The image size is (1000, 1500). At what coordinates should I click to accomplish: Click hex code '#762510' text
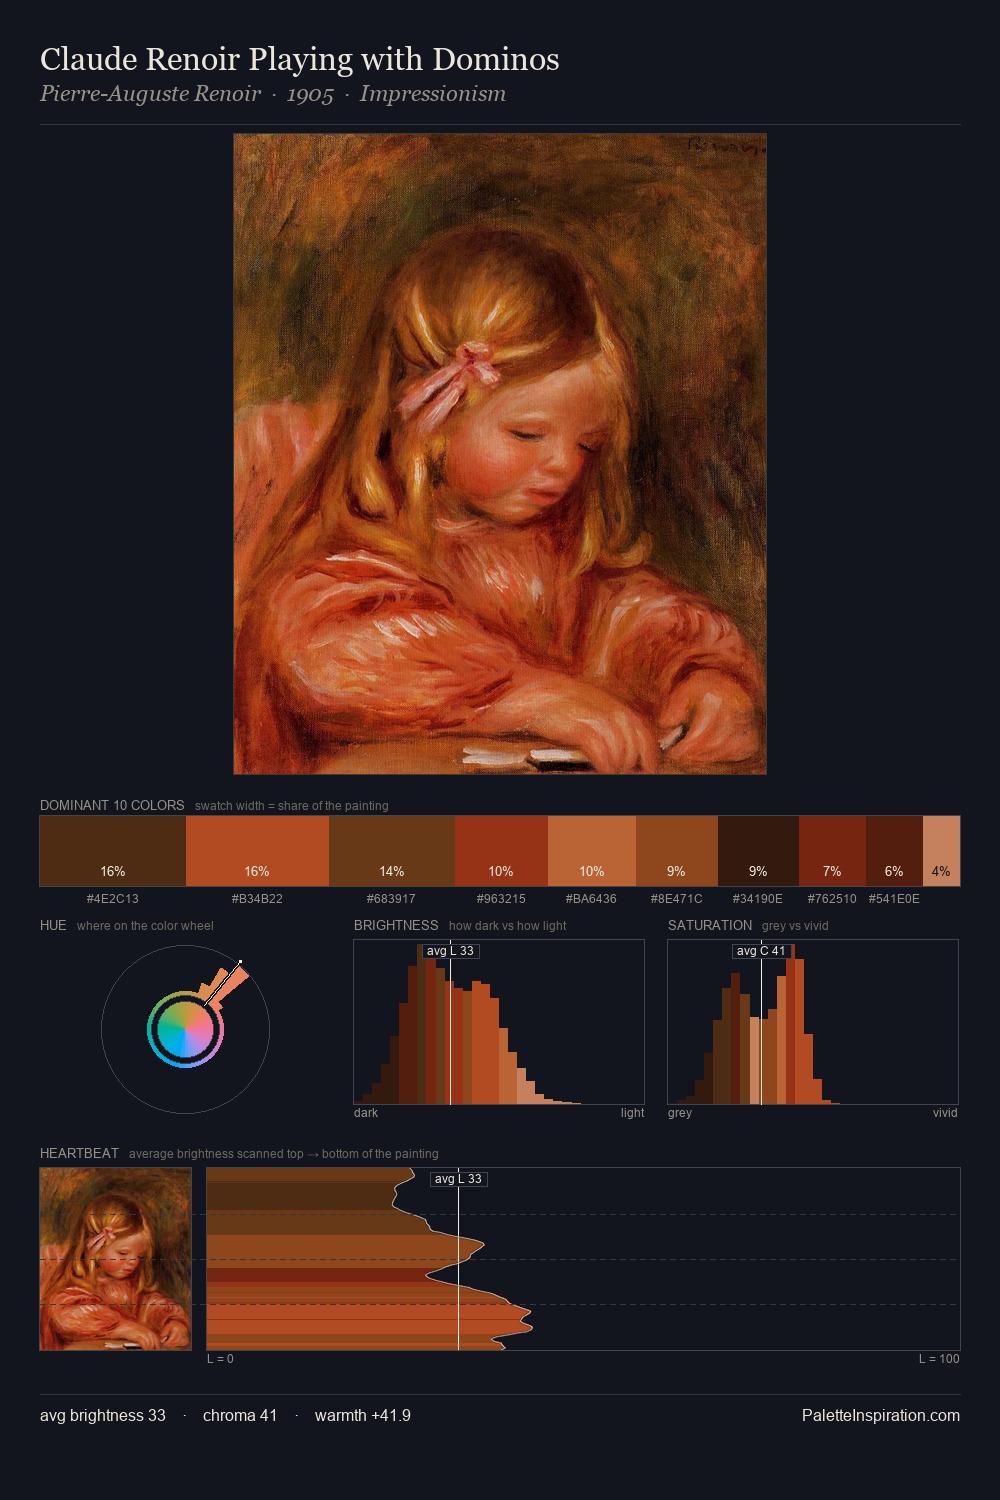[x=832, y=899]
